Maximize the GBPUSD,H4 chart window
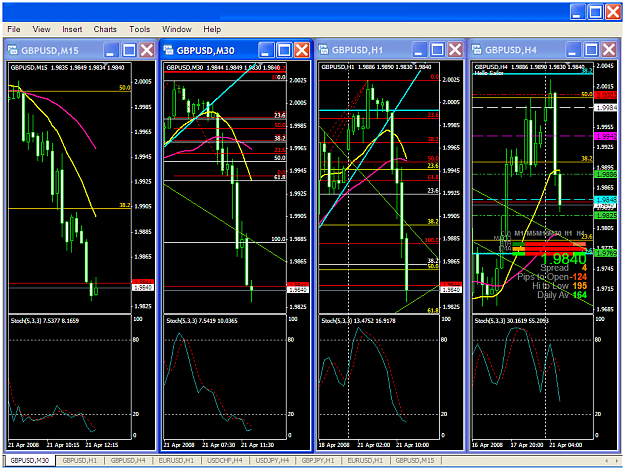This screenshot has width=625, height=470. coord(591,50)
